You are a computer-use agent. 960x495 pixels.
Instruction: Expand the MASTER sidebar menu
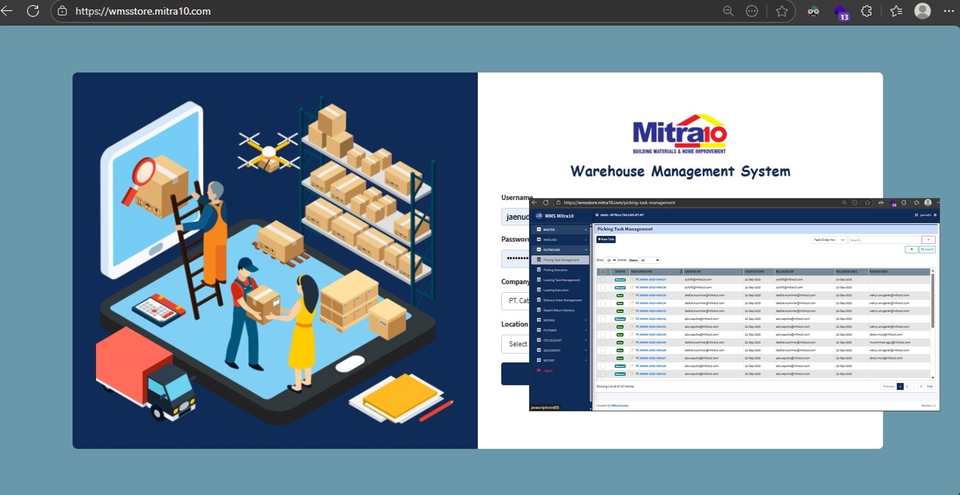[561, 229]
